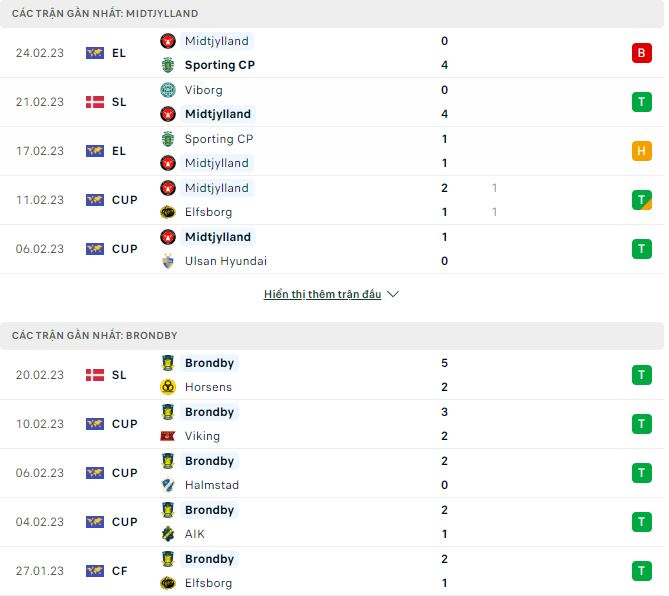Click the EL competition label on 24.02.23
669x596 pixels.
point(119,53)
